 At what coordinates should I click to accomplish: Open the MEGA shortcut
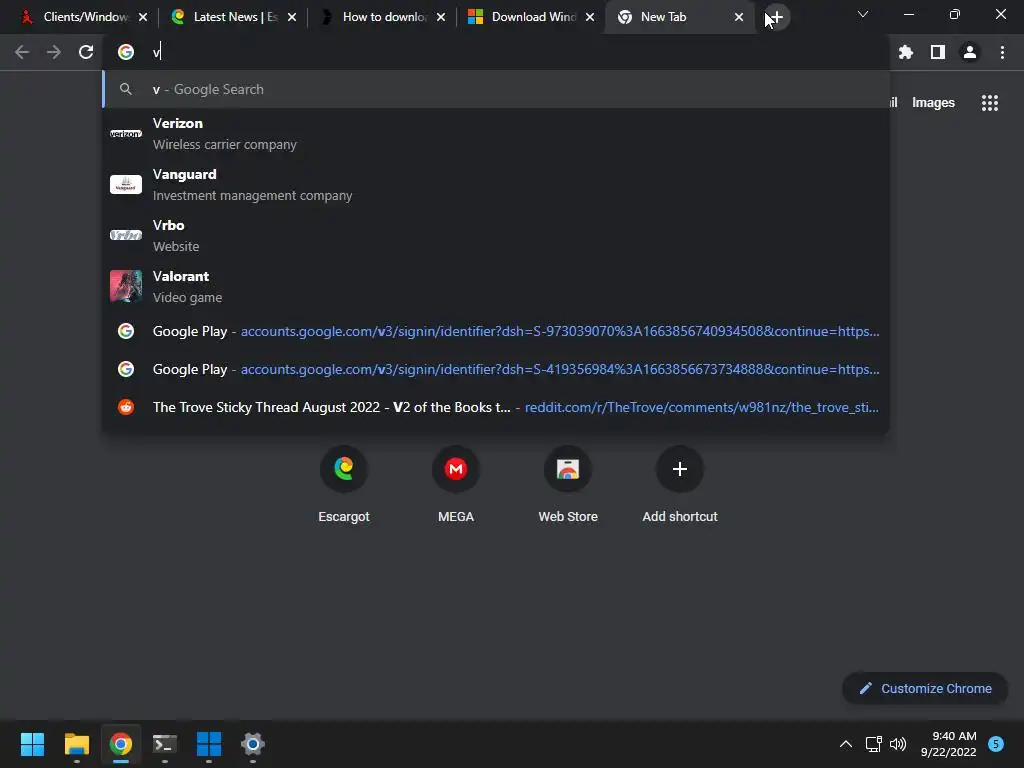(456, 485)
